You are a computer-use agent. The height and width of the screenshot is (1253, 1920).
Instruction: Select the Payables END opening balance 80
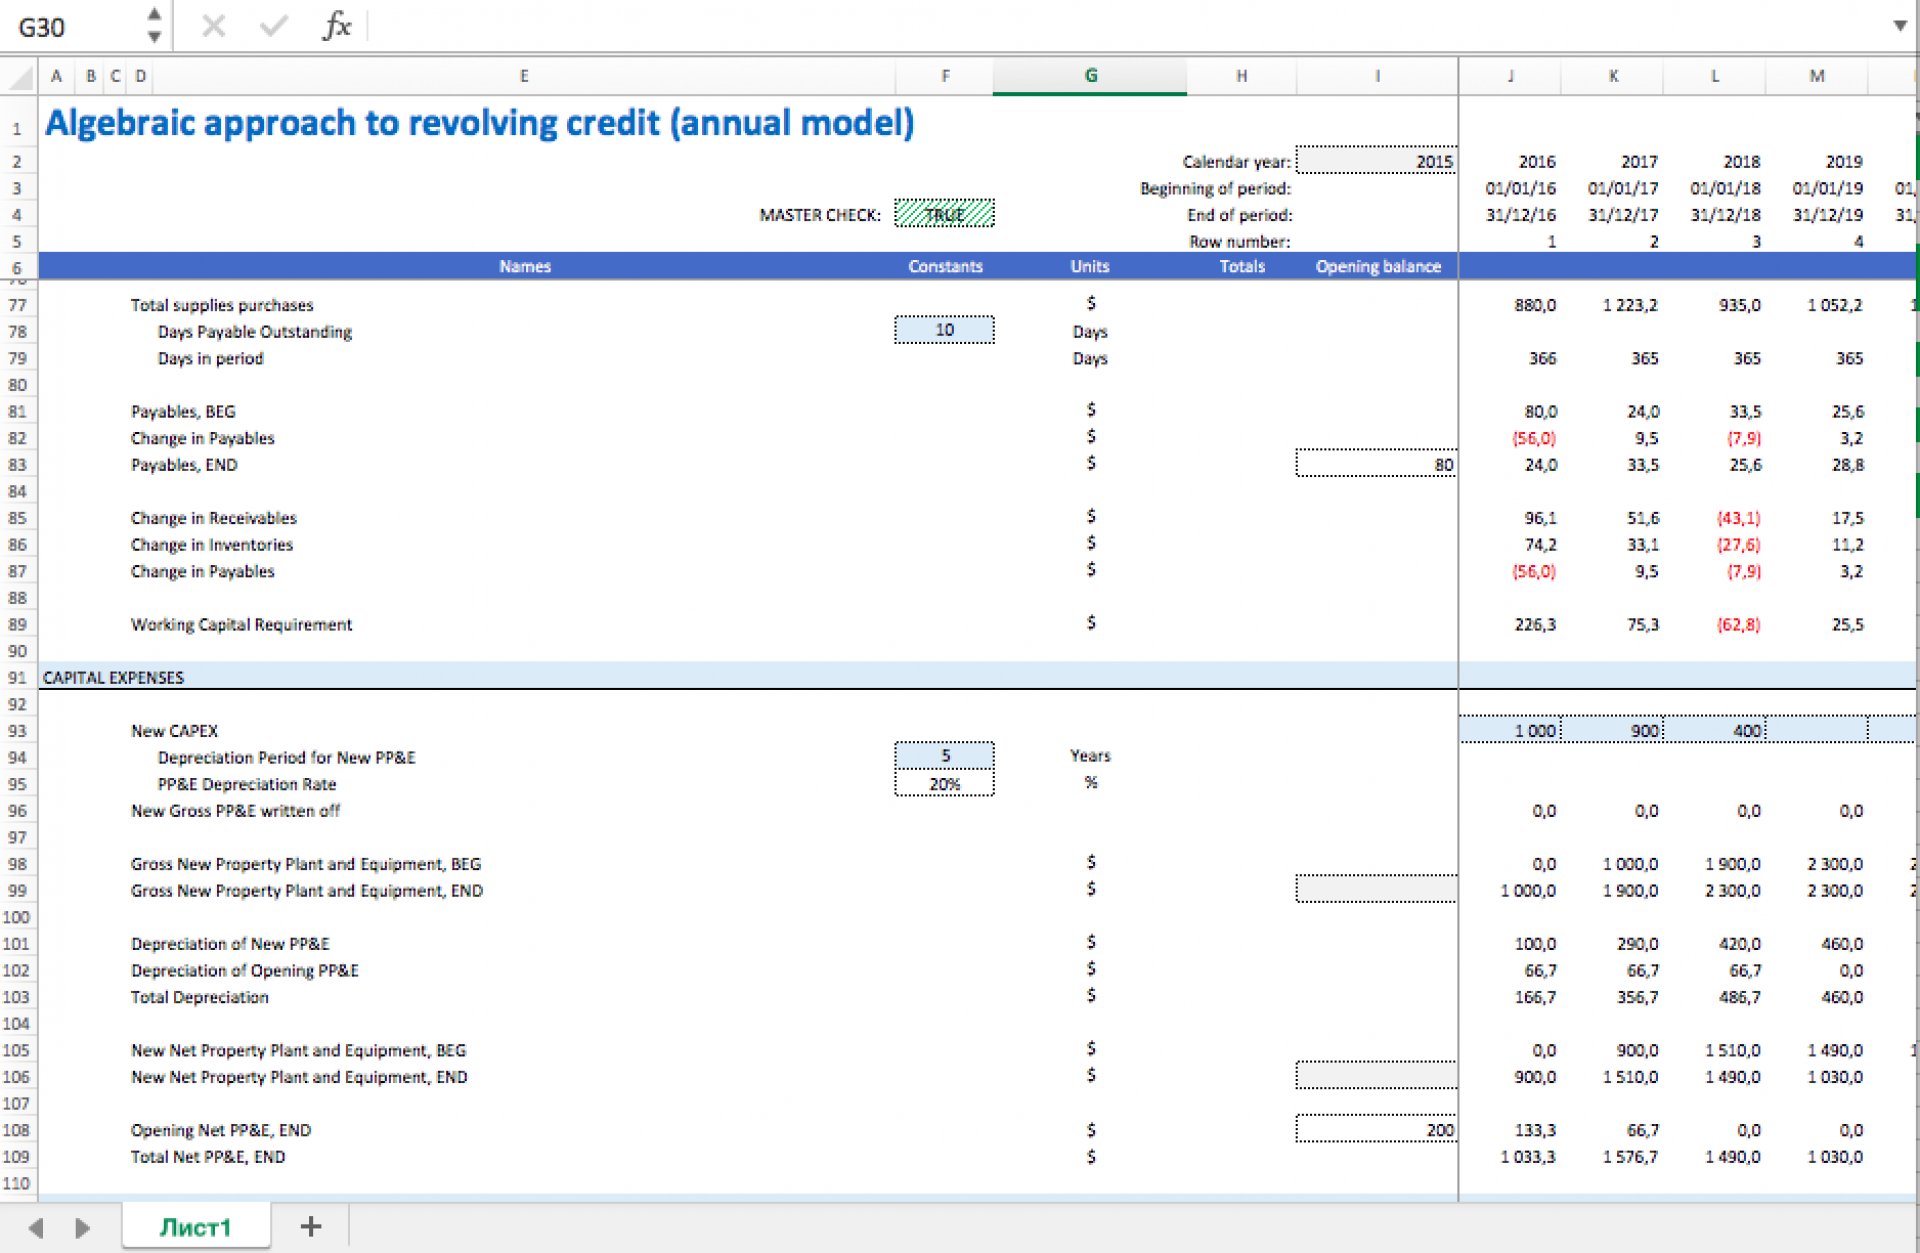[1376, 464]
